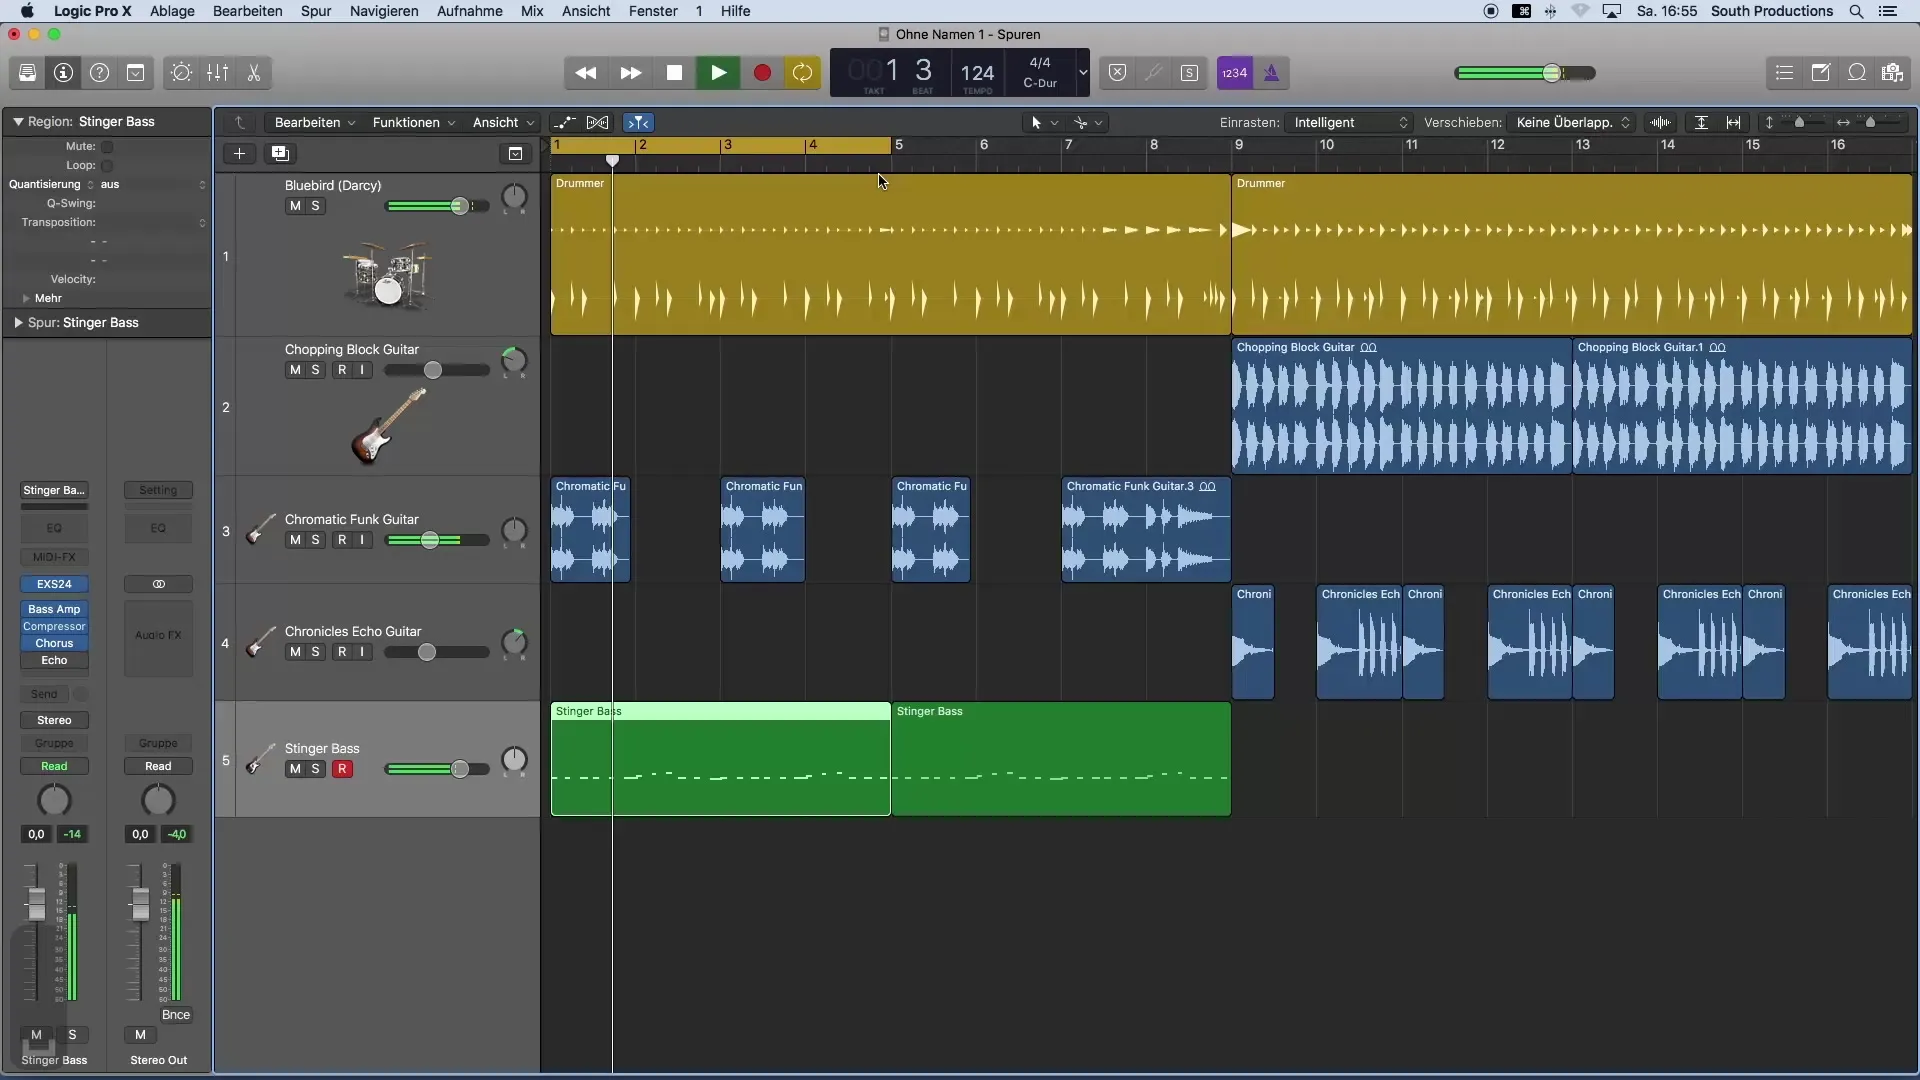
Task: Click the Bass Amp plugin slot
Action: (x=54, y=609)
